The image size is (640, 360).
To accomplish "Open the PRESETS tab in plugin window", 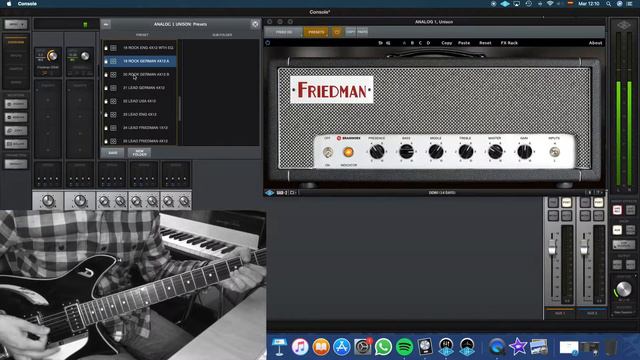I will click(316, 32).
